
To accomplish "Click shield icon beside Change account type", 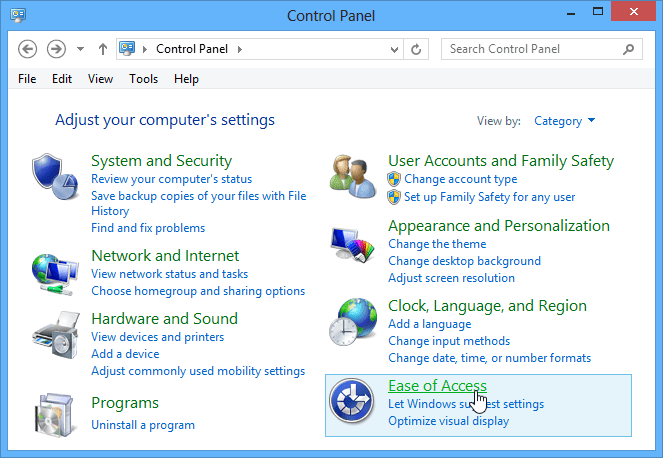I will coord(394,179).
